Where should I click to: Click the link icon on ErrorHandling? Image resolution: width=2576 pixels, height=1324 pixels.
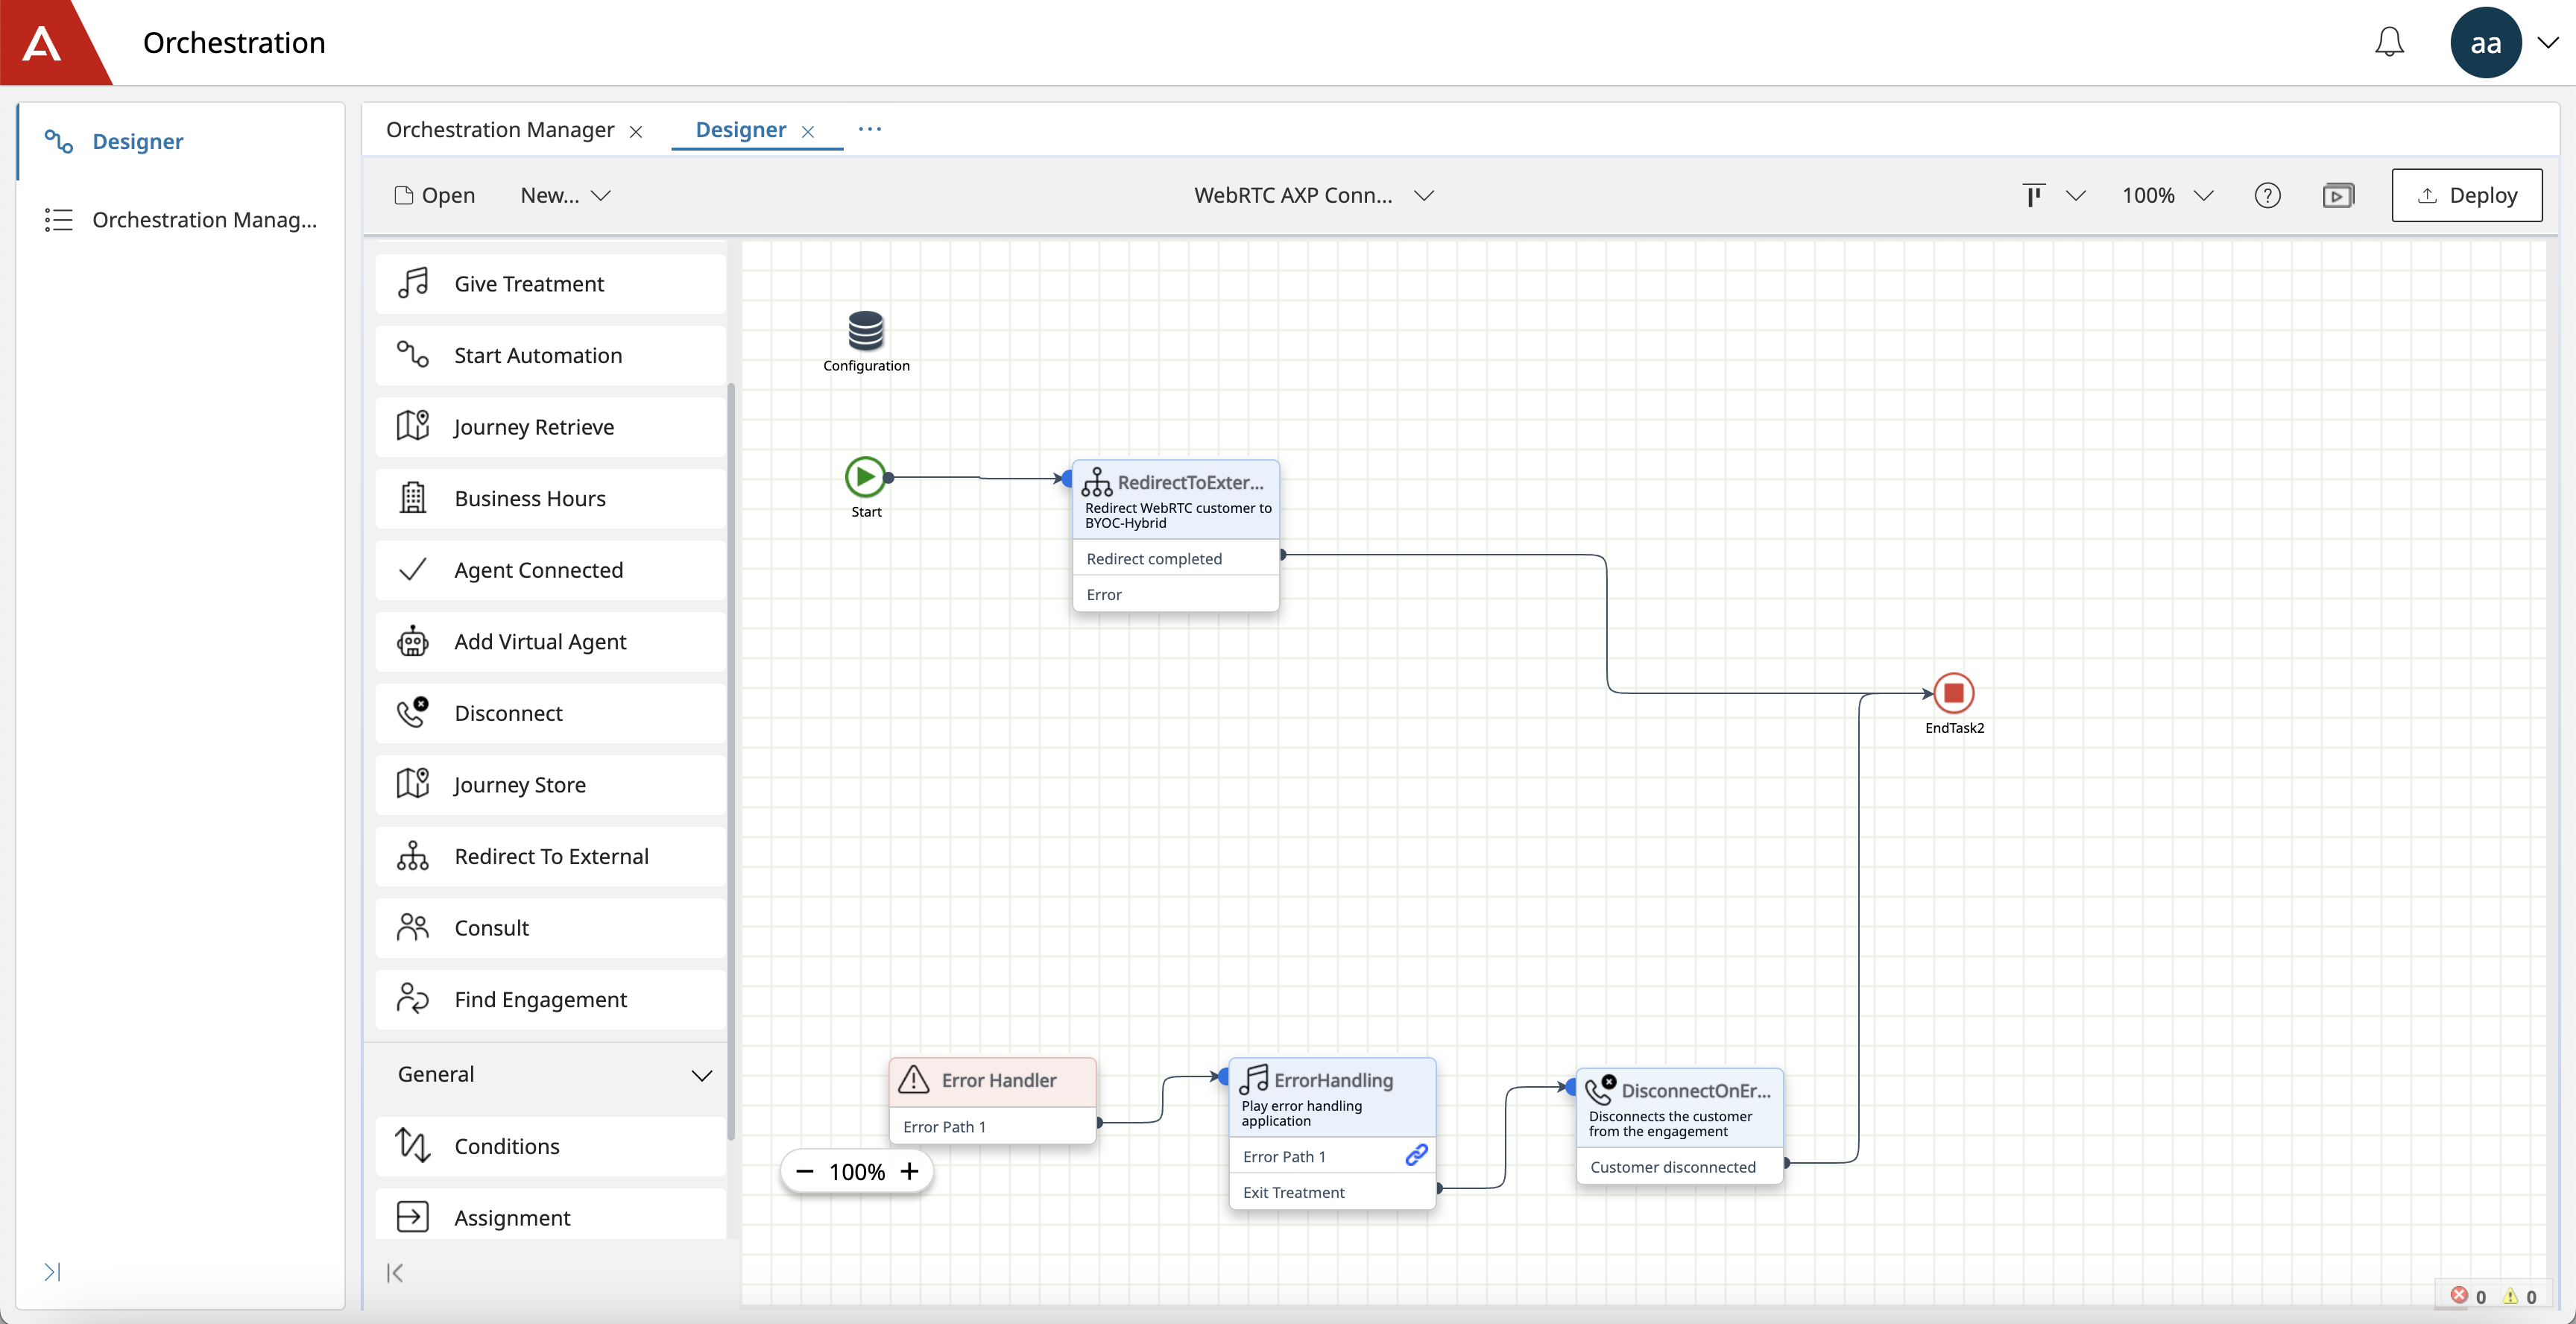tap(1416, 1155)
